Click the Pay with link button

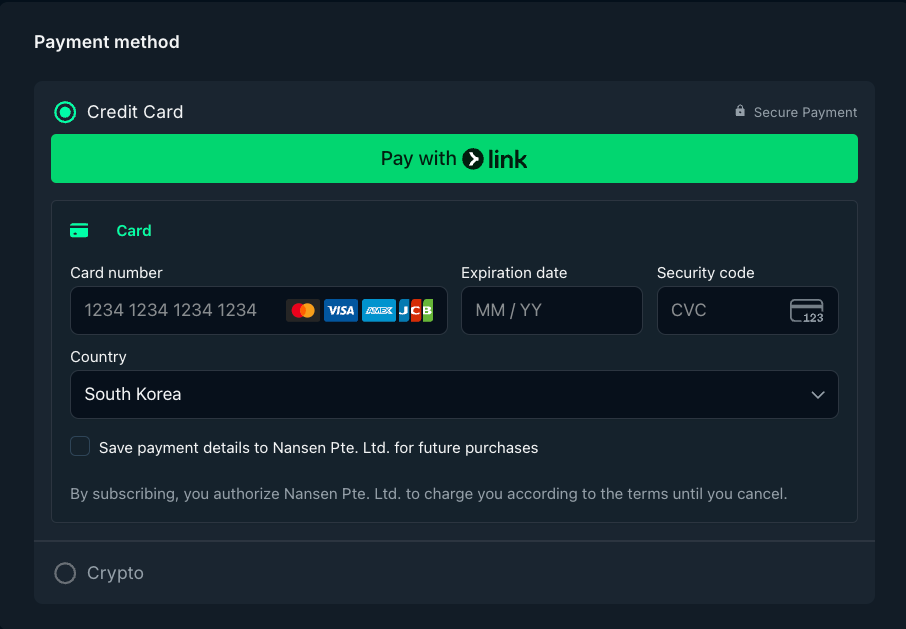click(454, 159)
